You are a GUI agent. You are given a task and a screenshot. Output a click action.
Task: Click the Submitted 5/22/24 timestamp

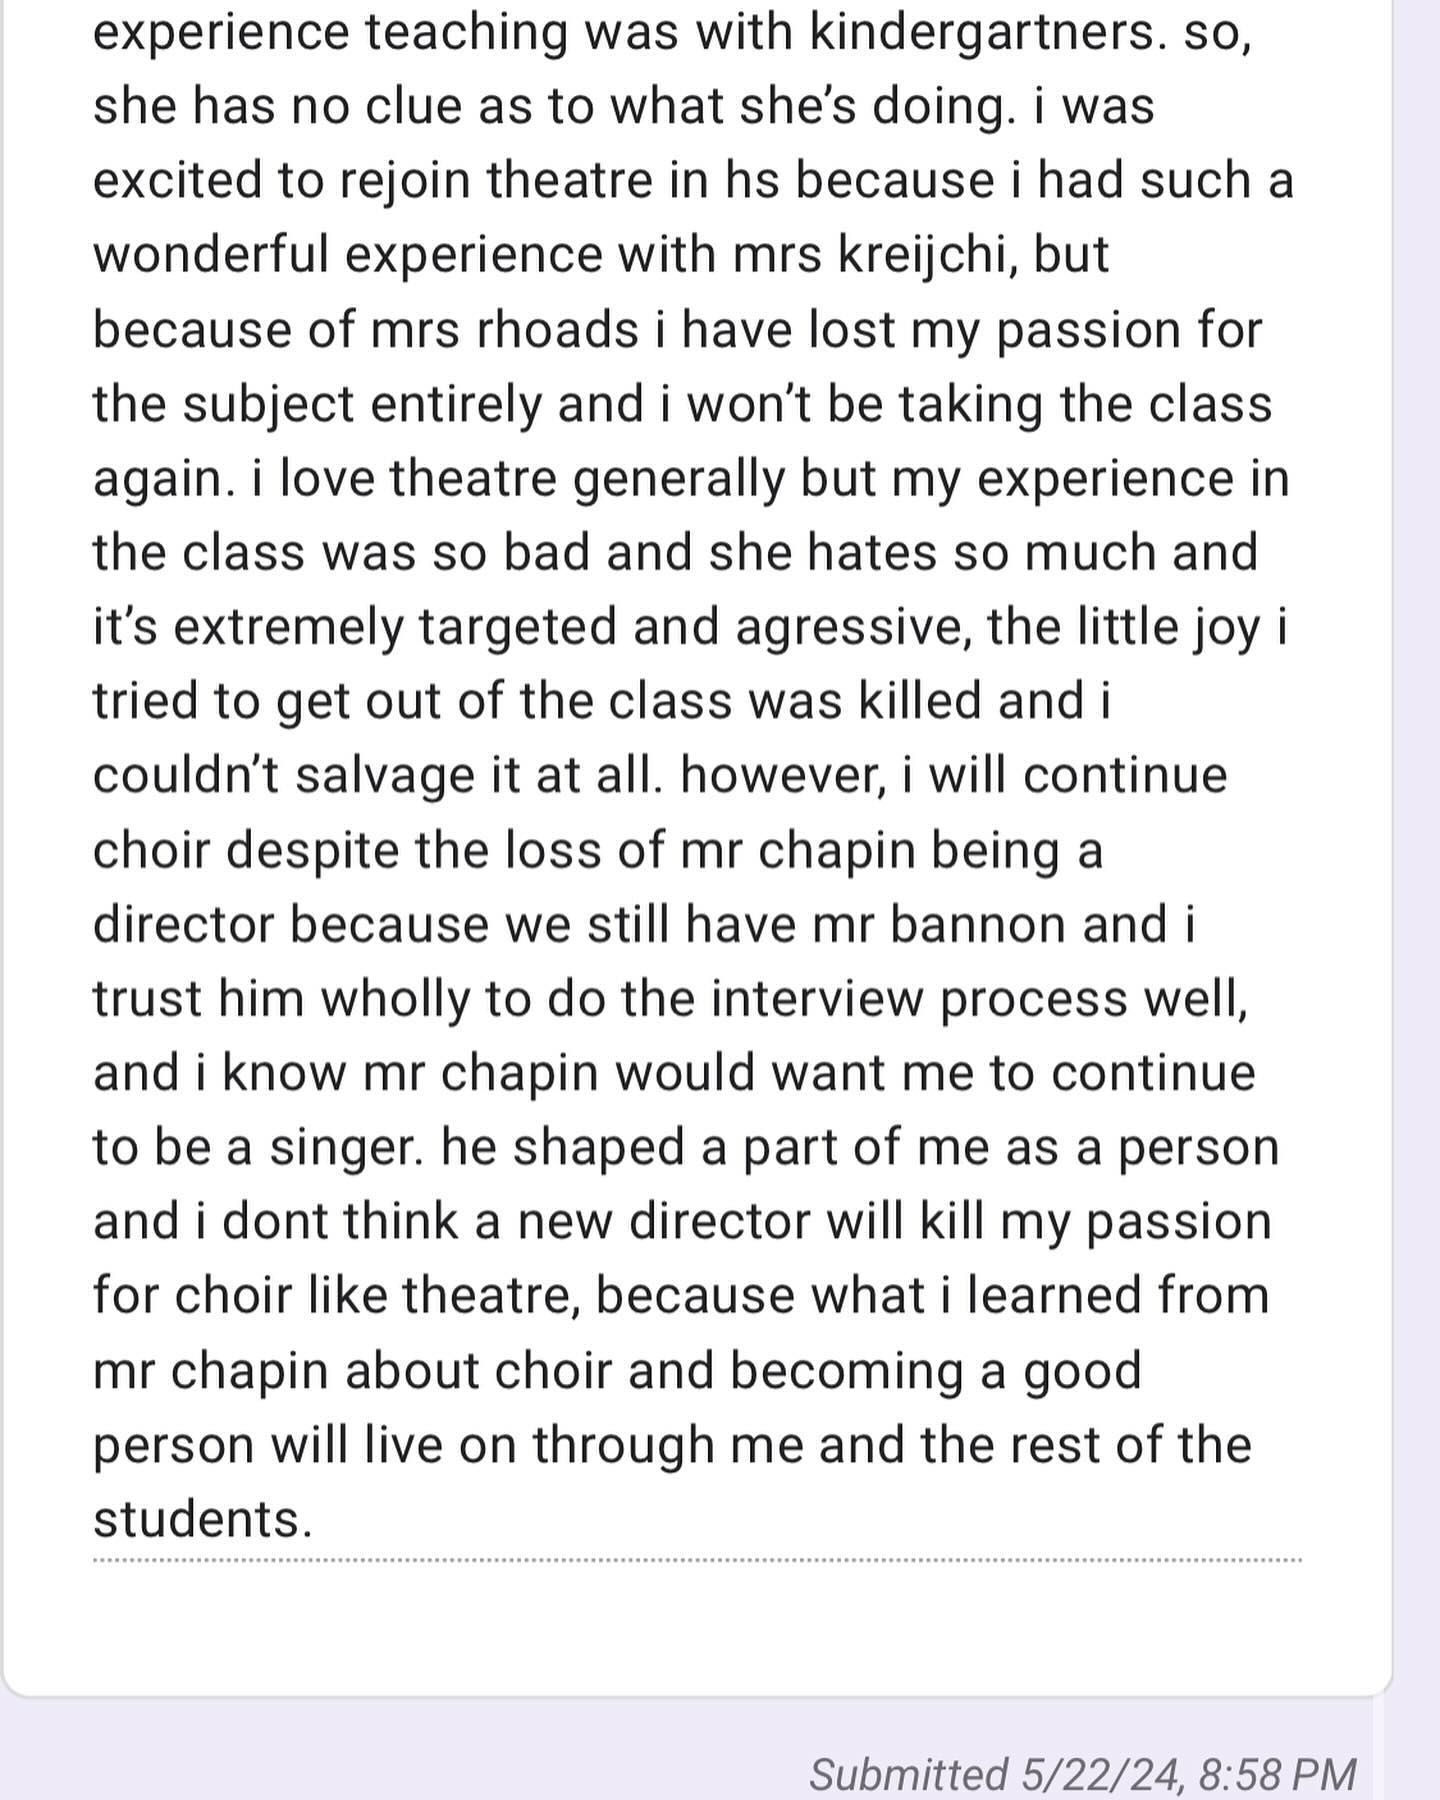(1082, 1773)
